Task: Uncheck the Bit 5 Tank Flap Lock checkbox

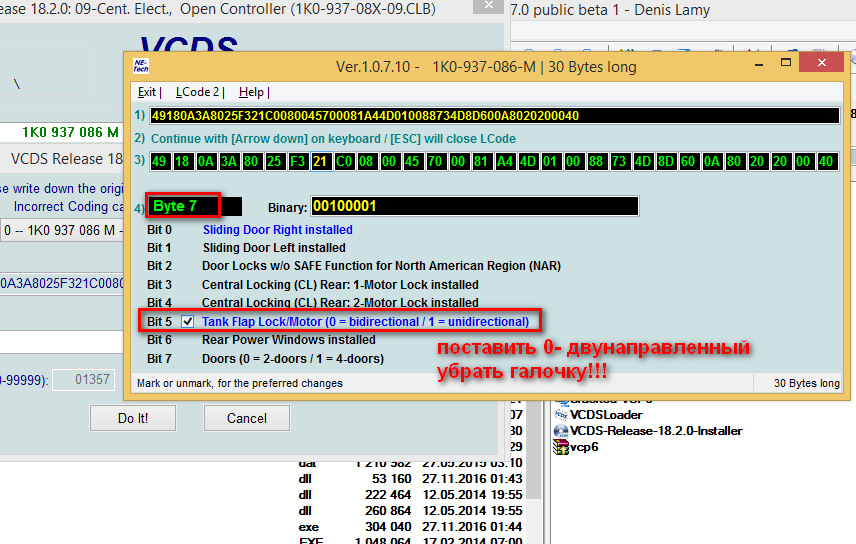Action: (x=187, y=321)
